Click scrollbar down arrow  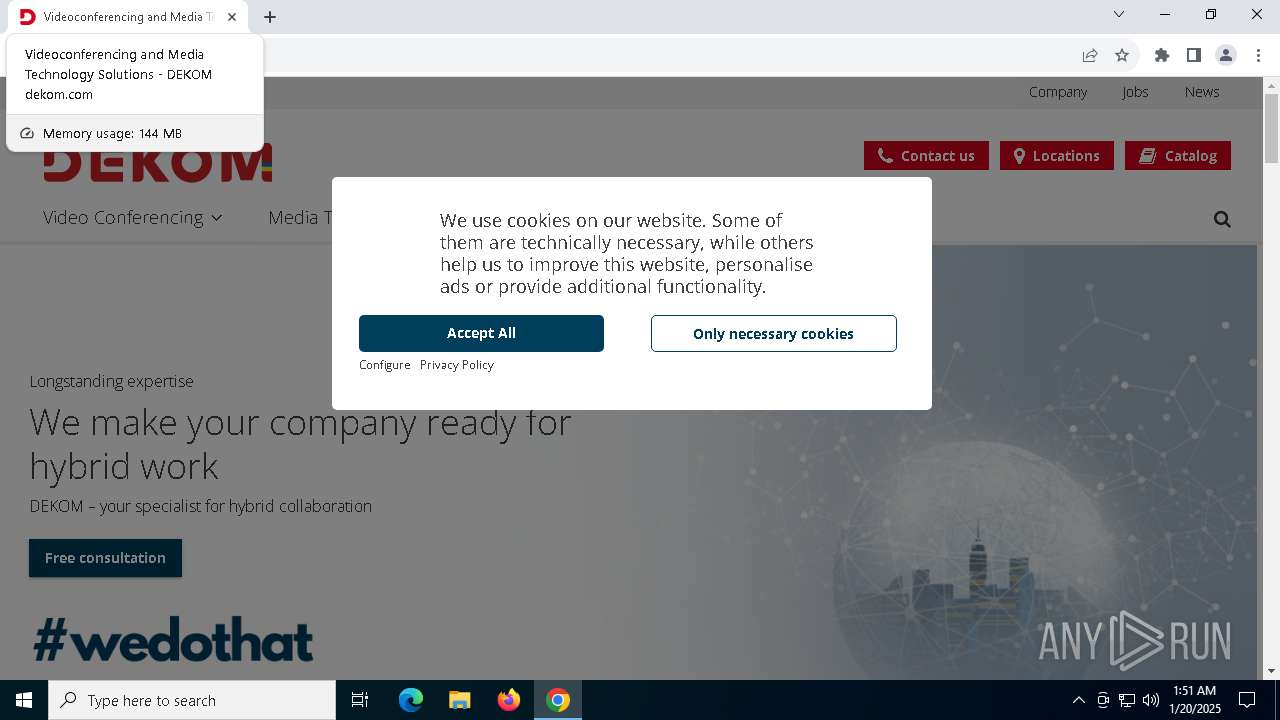[x=1271, y=671]
